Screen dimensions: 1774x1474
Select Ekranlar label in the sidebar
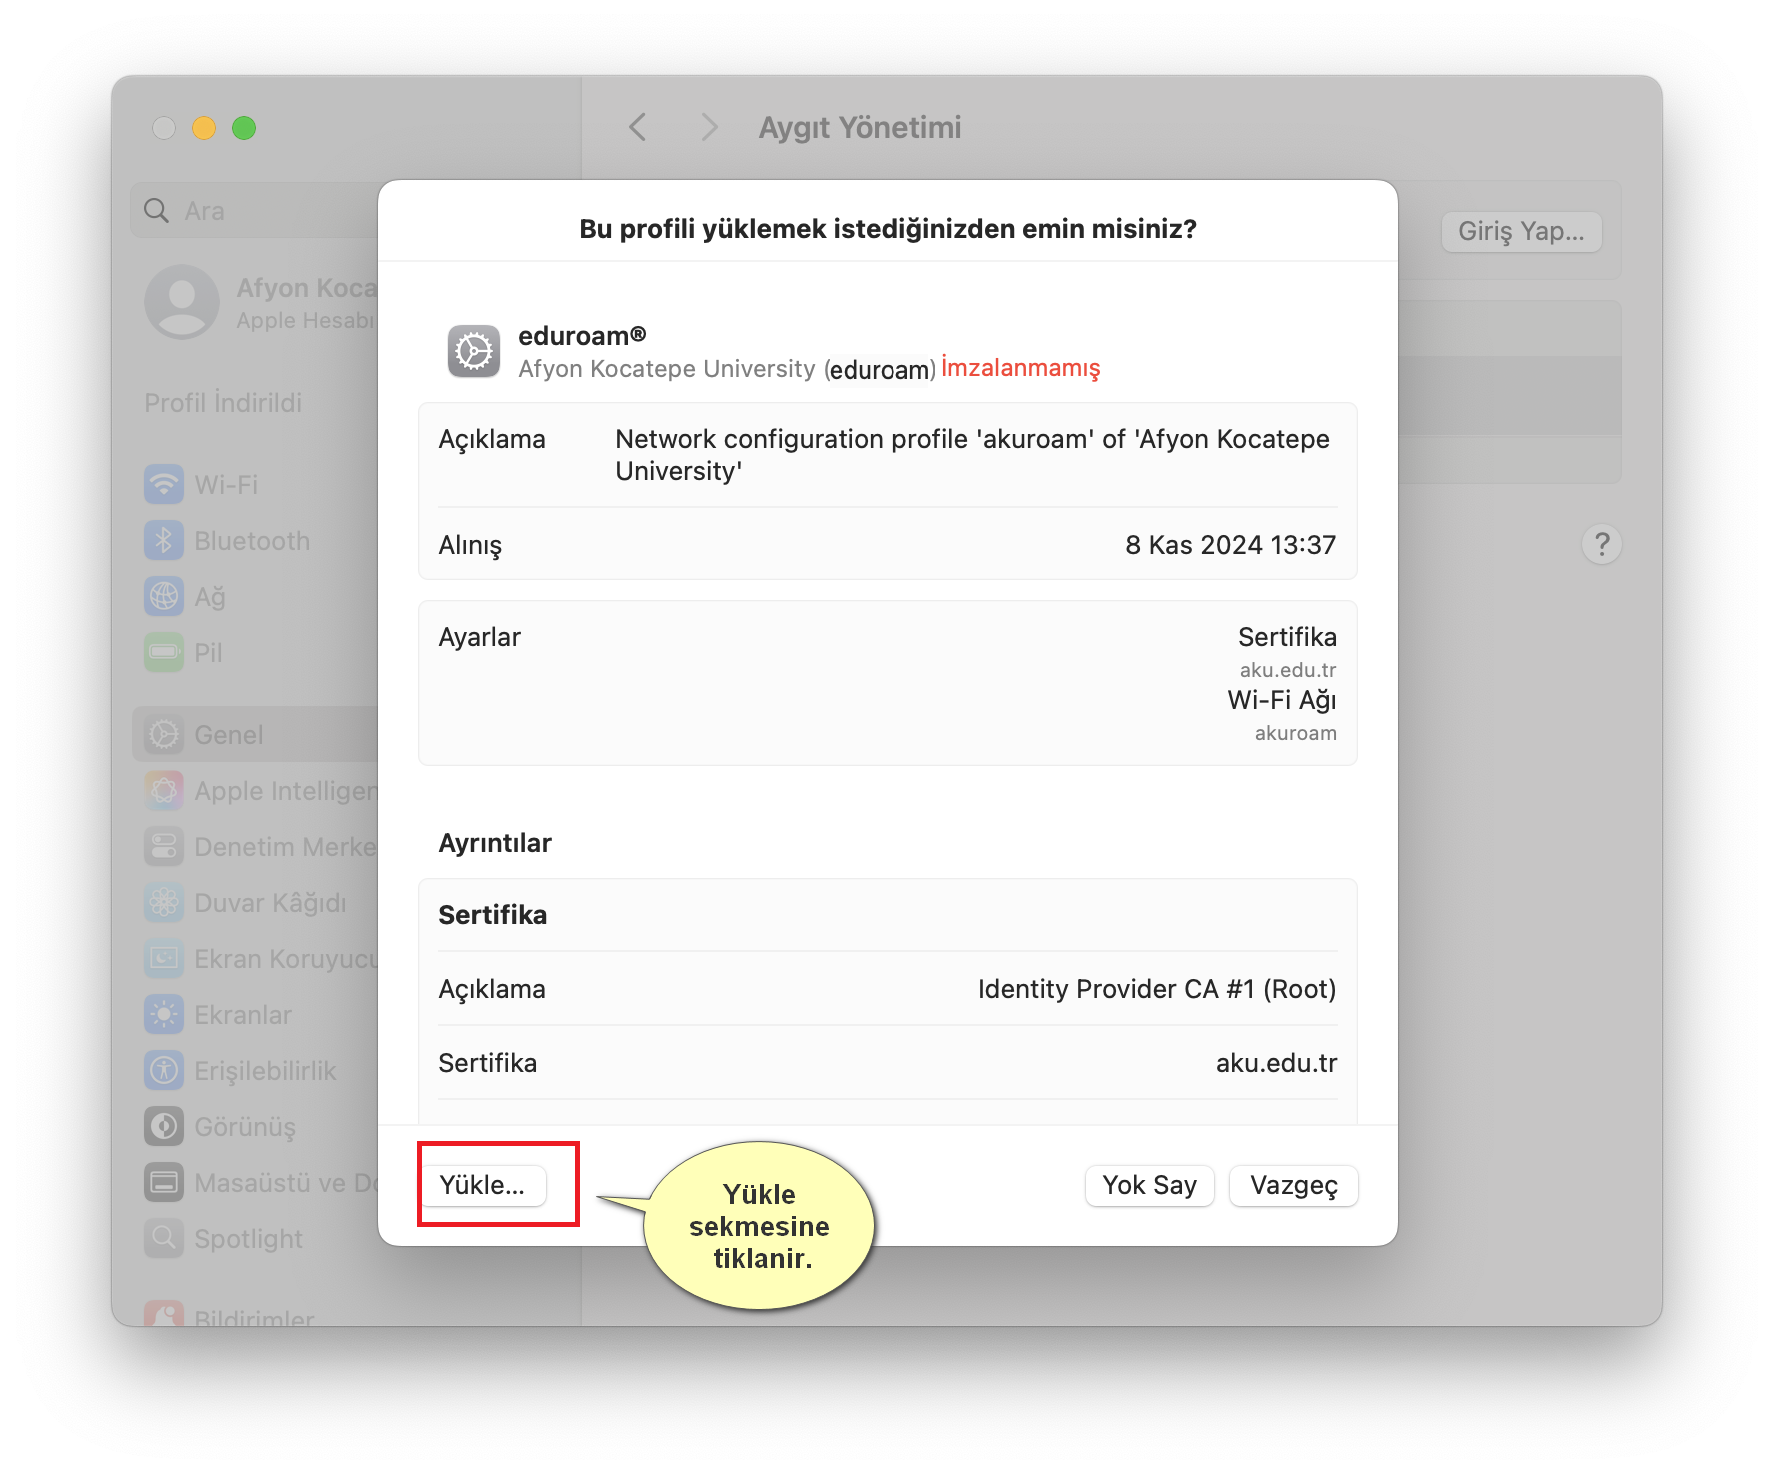pyautogui.click(x=243, y=1015)
